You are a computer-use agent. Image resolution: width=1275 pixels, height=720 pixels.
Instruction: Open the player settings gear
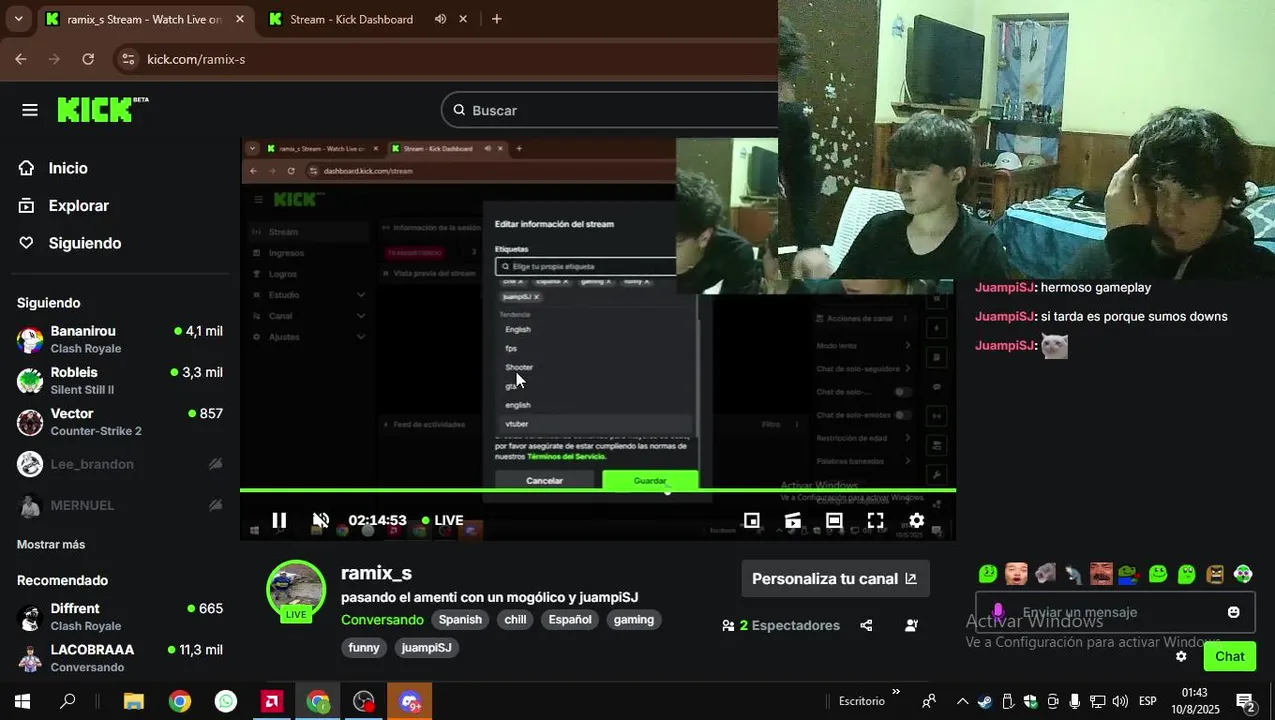tap(916, 520)
